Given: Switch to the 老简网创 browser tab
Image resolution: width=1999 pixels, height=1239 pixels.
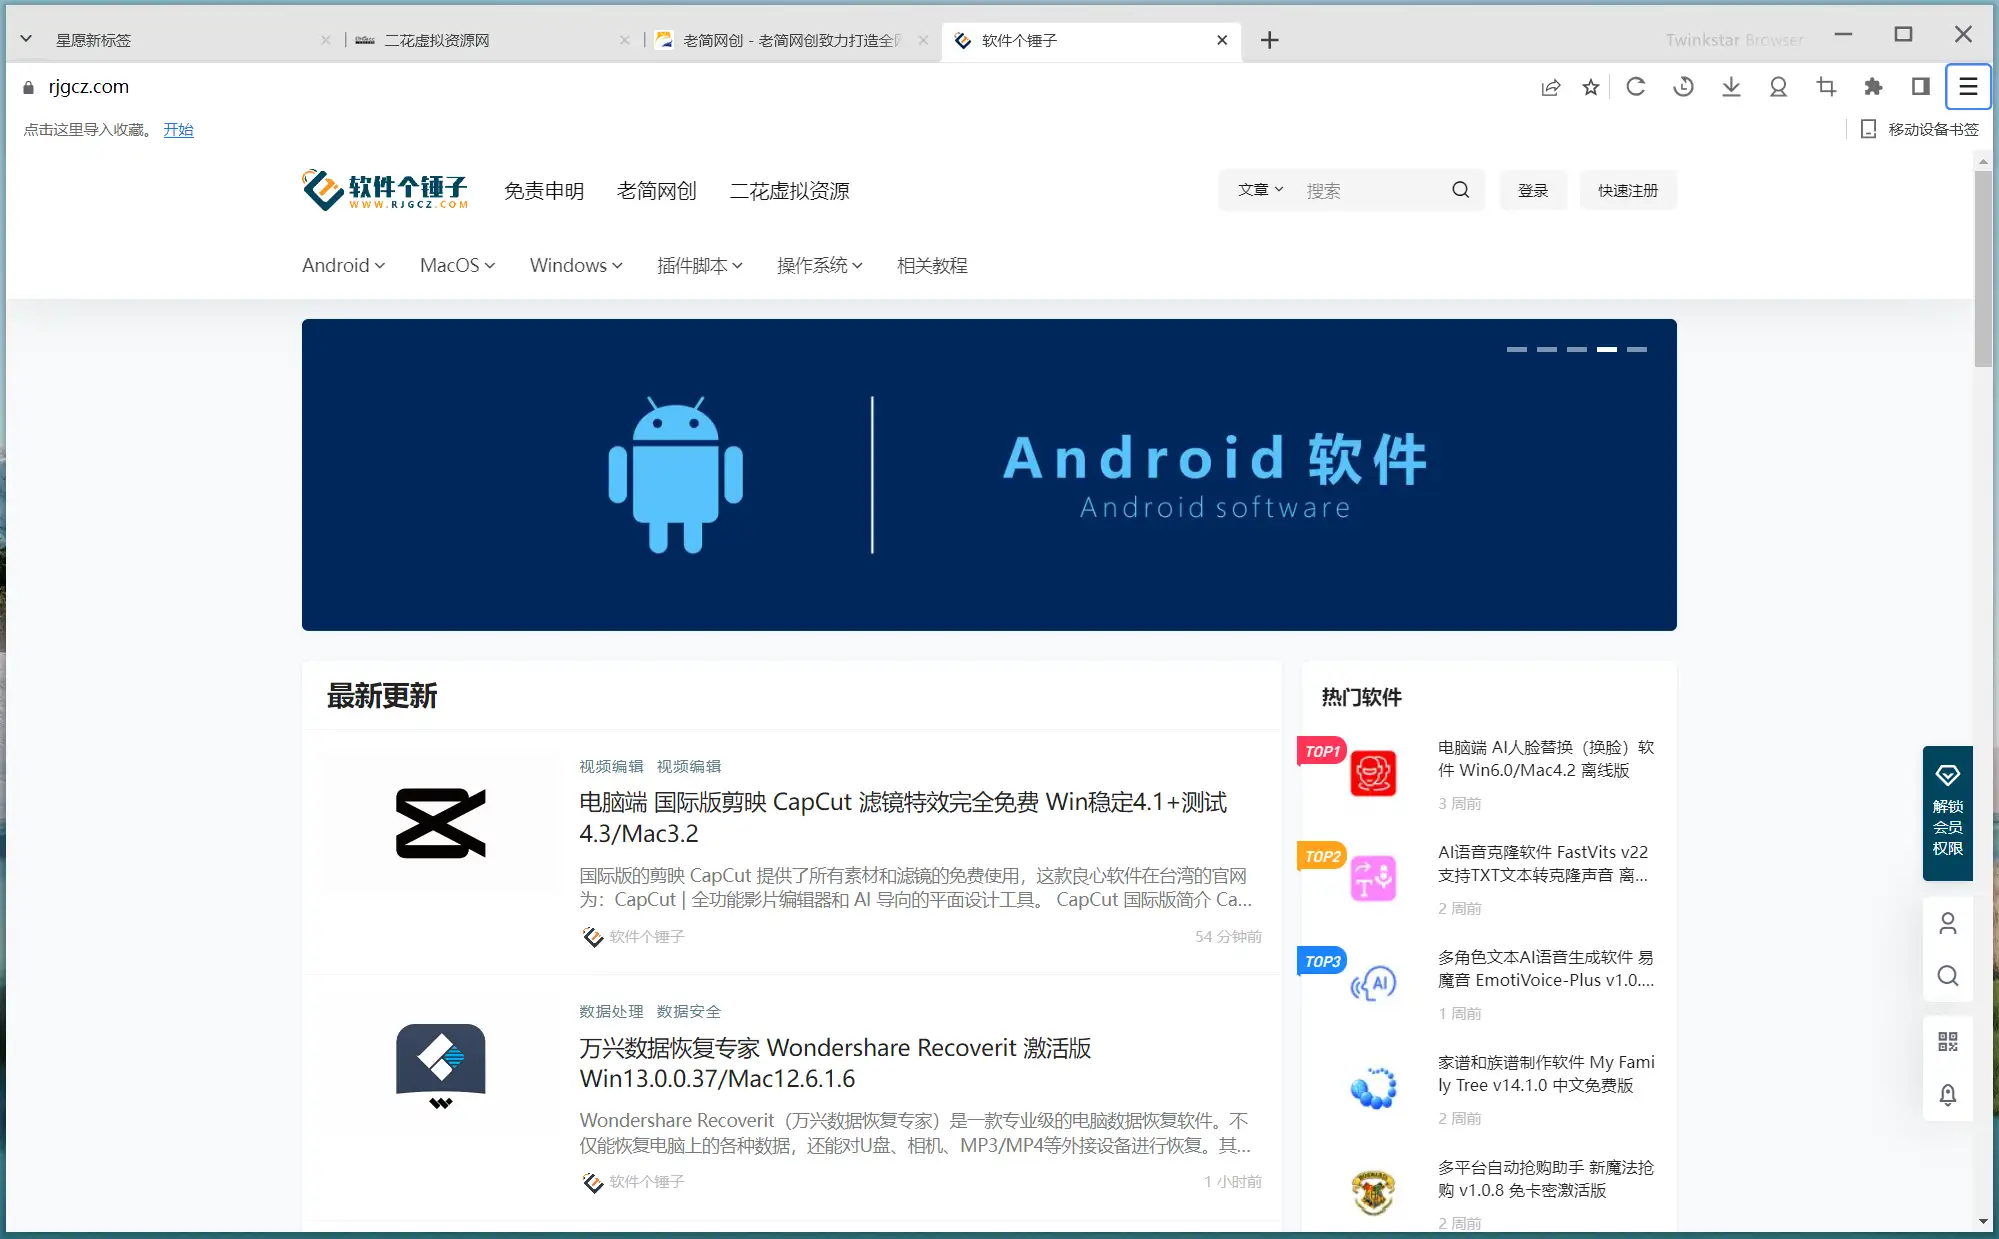Looking at the screenshot, I should point(790,40).
